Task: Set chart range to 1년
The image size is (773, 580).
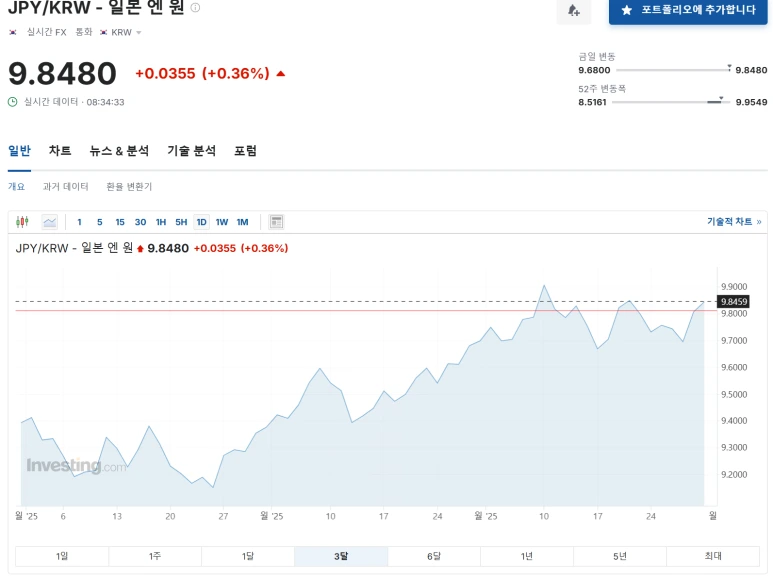Action: [527, 556]
